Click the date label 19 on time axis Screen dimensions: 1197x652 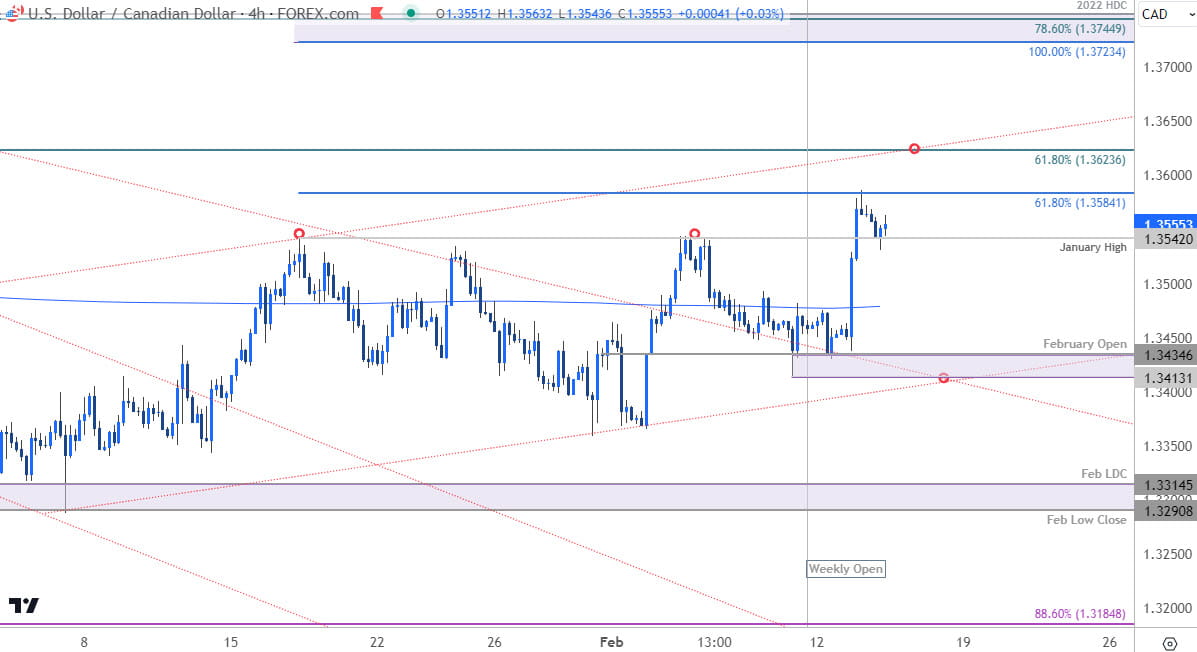[963, 642]
